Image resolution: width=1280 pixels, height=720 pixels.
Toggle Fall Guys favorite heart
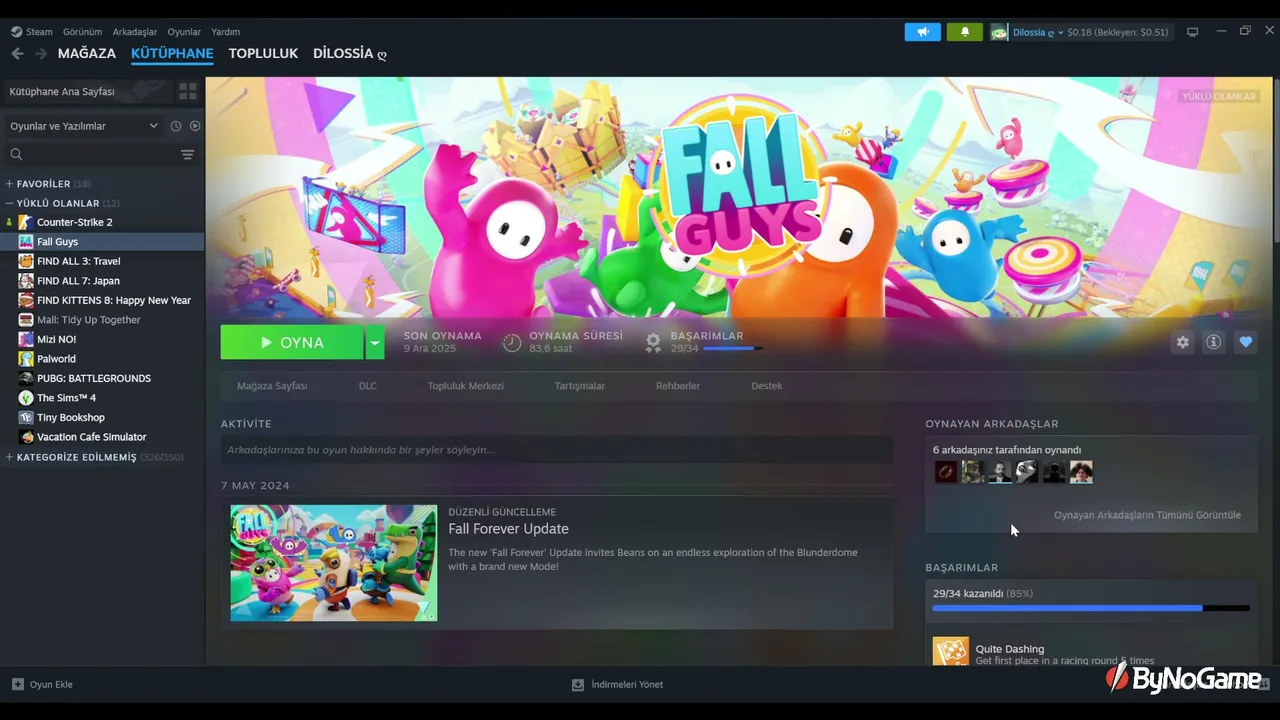[1245, 342]
